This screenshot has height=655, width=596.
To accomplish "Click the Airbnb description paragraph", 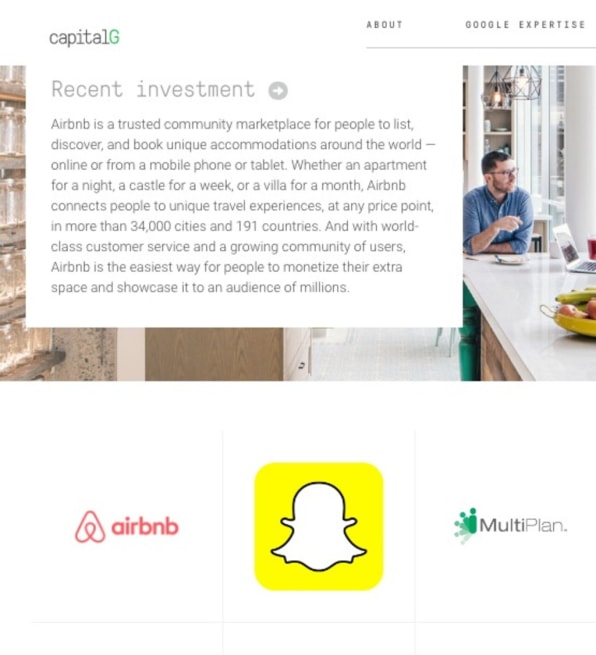I will point(243,206).
